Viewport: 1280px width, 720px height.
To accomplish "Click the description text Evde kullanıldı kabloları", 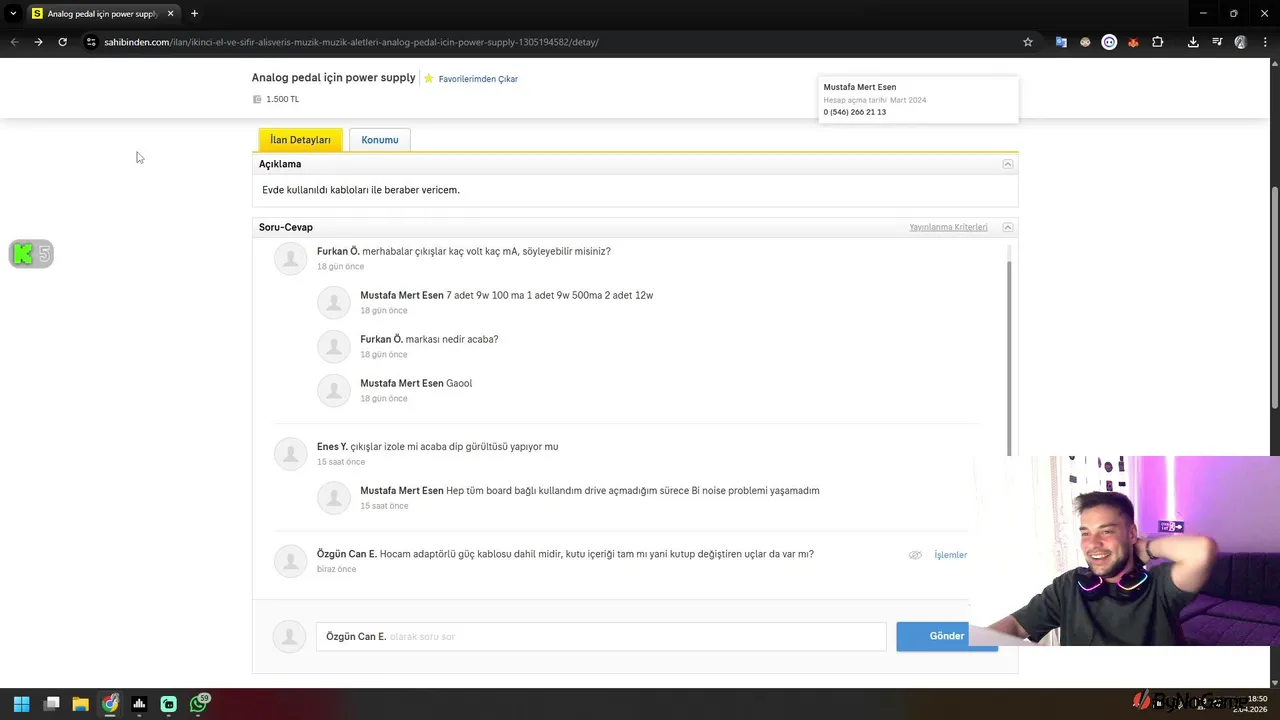I will tap(361, 190).
